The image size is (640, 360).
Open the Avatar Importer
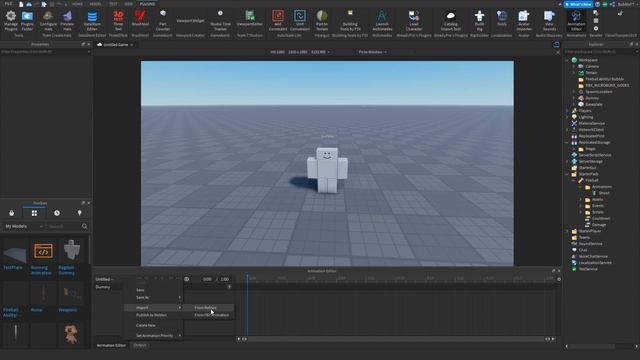pyautogui.click(x=524, y=20)
